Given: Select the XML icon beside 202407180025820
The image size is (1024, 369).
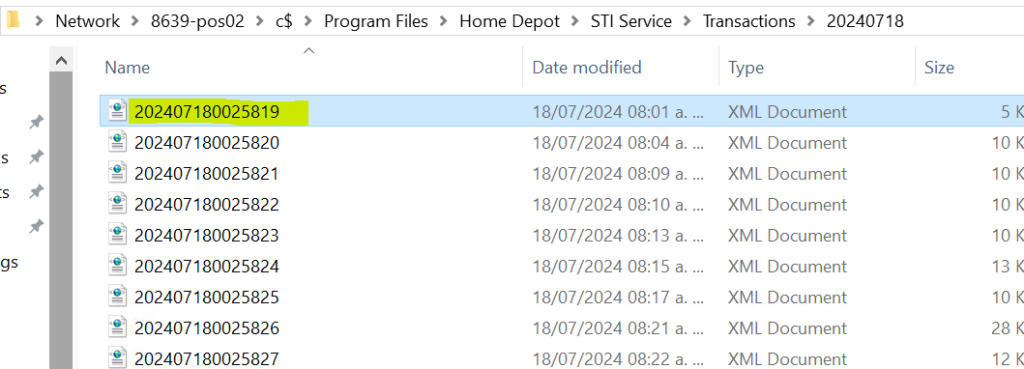Looking at the screenshot, I should click(118, 142).
